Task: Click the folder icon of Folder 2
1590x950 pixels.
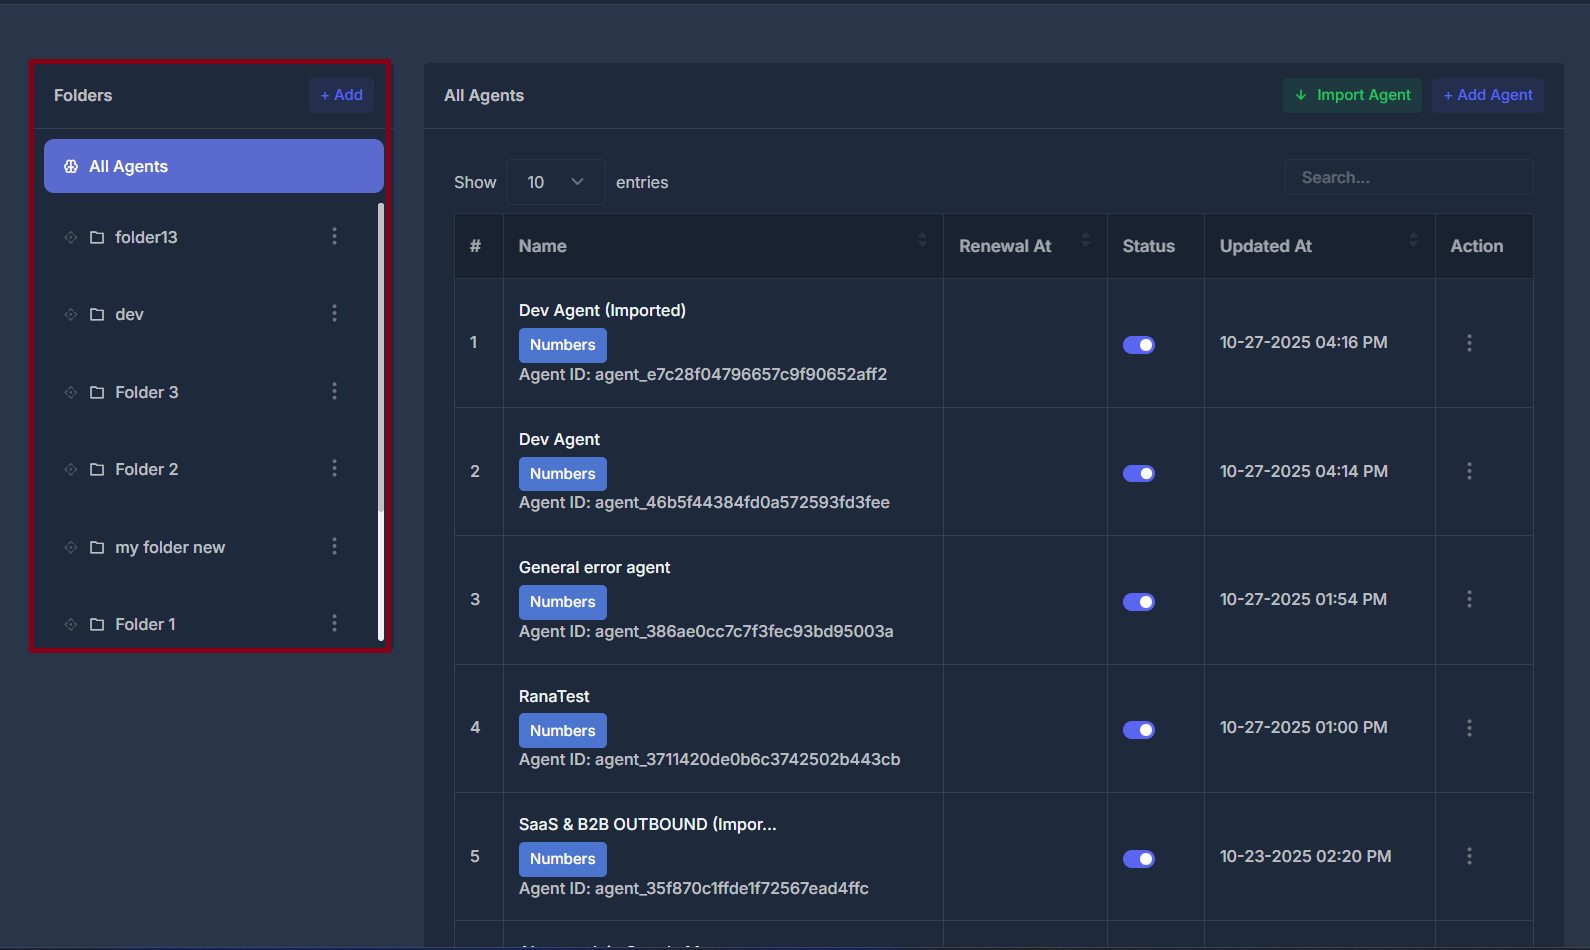Action: pyautogui.click(x=97, y=469)
